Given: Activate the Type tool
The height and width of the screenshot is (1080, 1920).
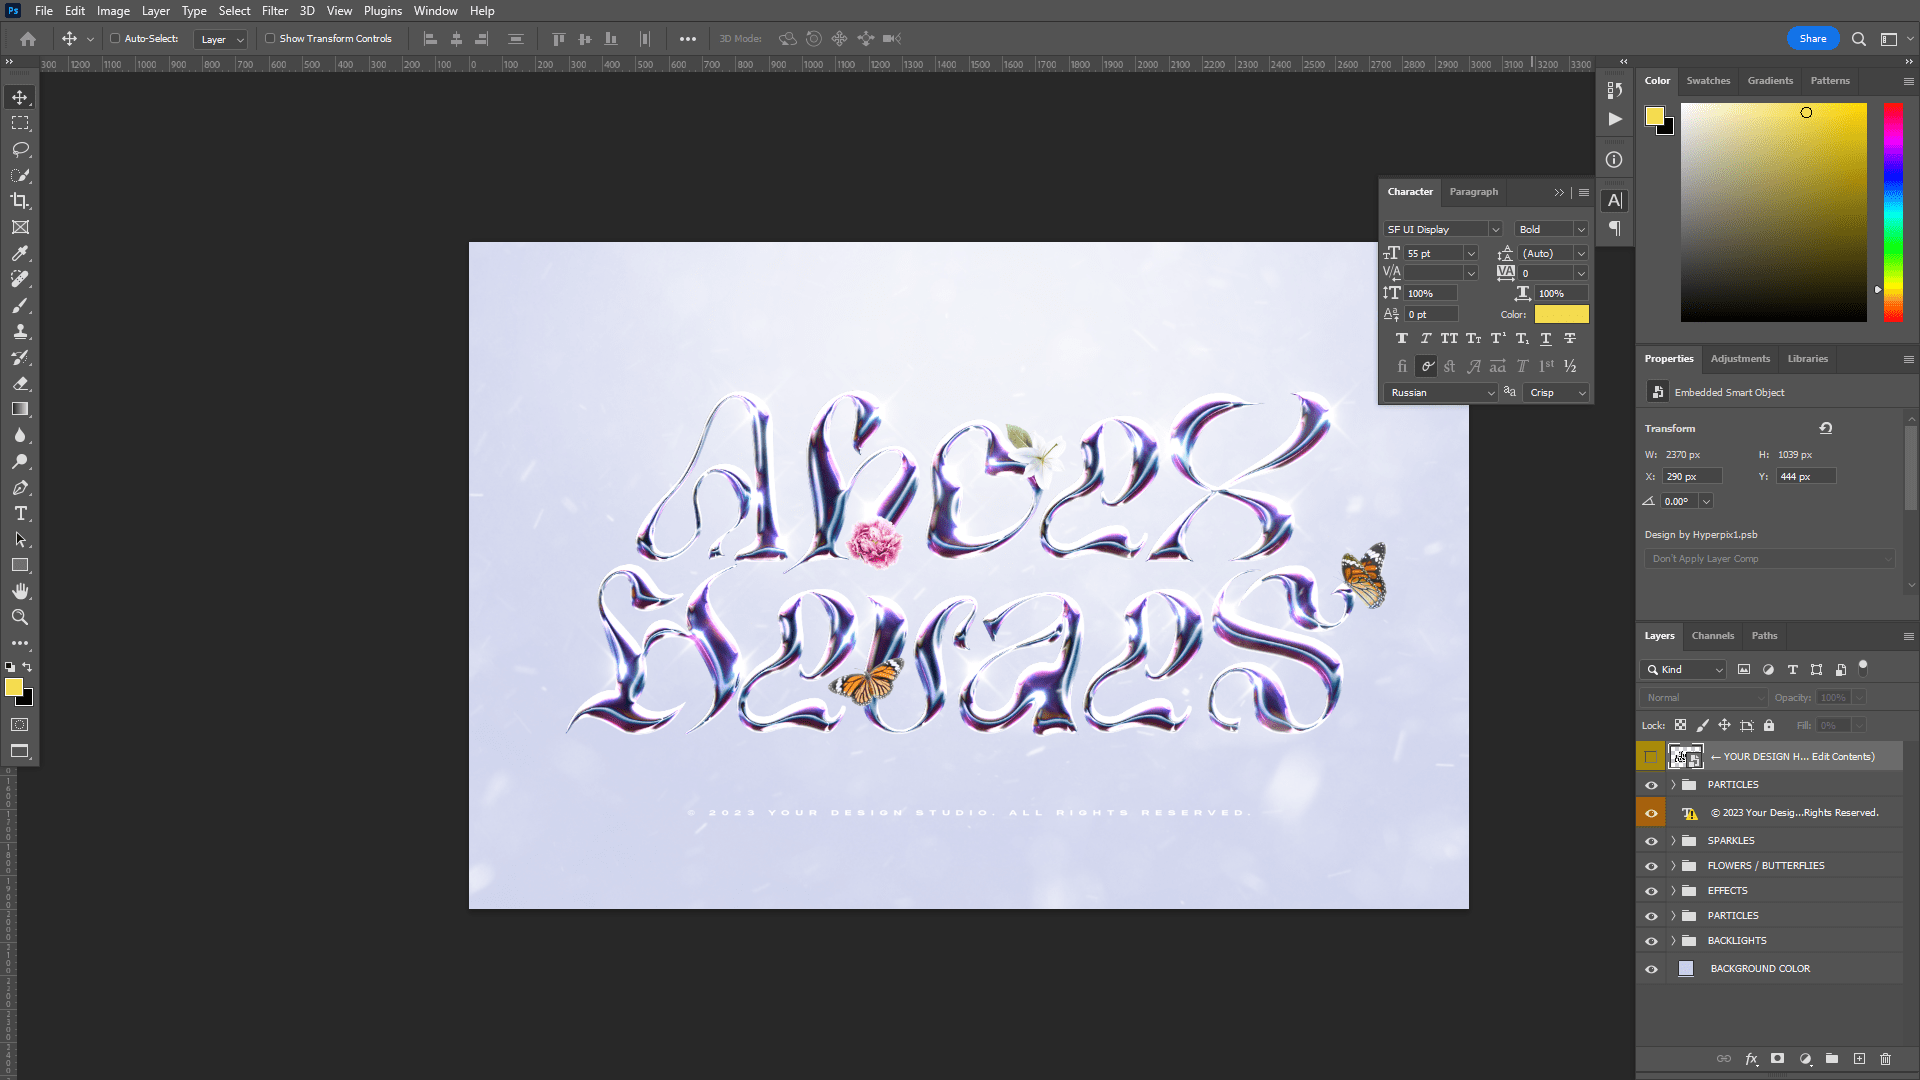Looking at the screenshot, I should click(20, 513).
